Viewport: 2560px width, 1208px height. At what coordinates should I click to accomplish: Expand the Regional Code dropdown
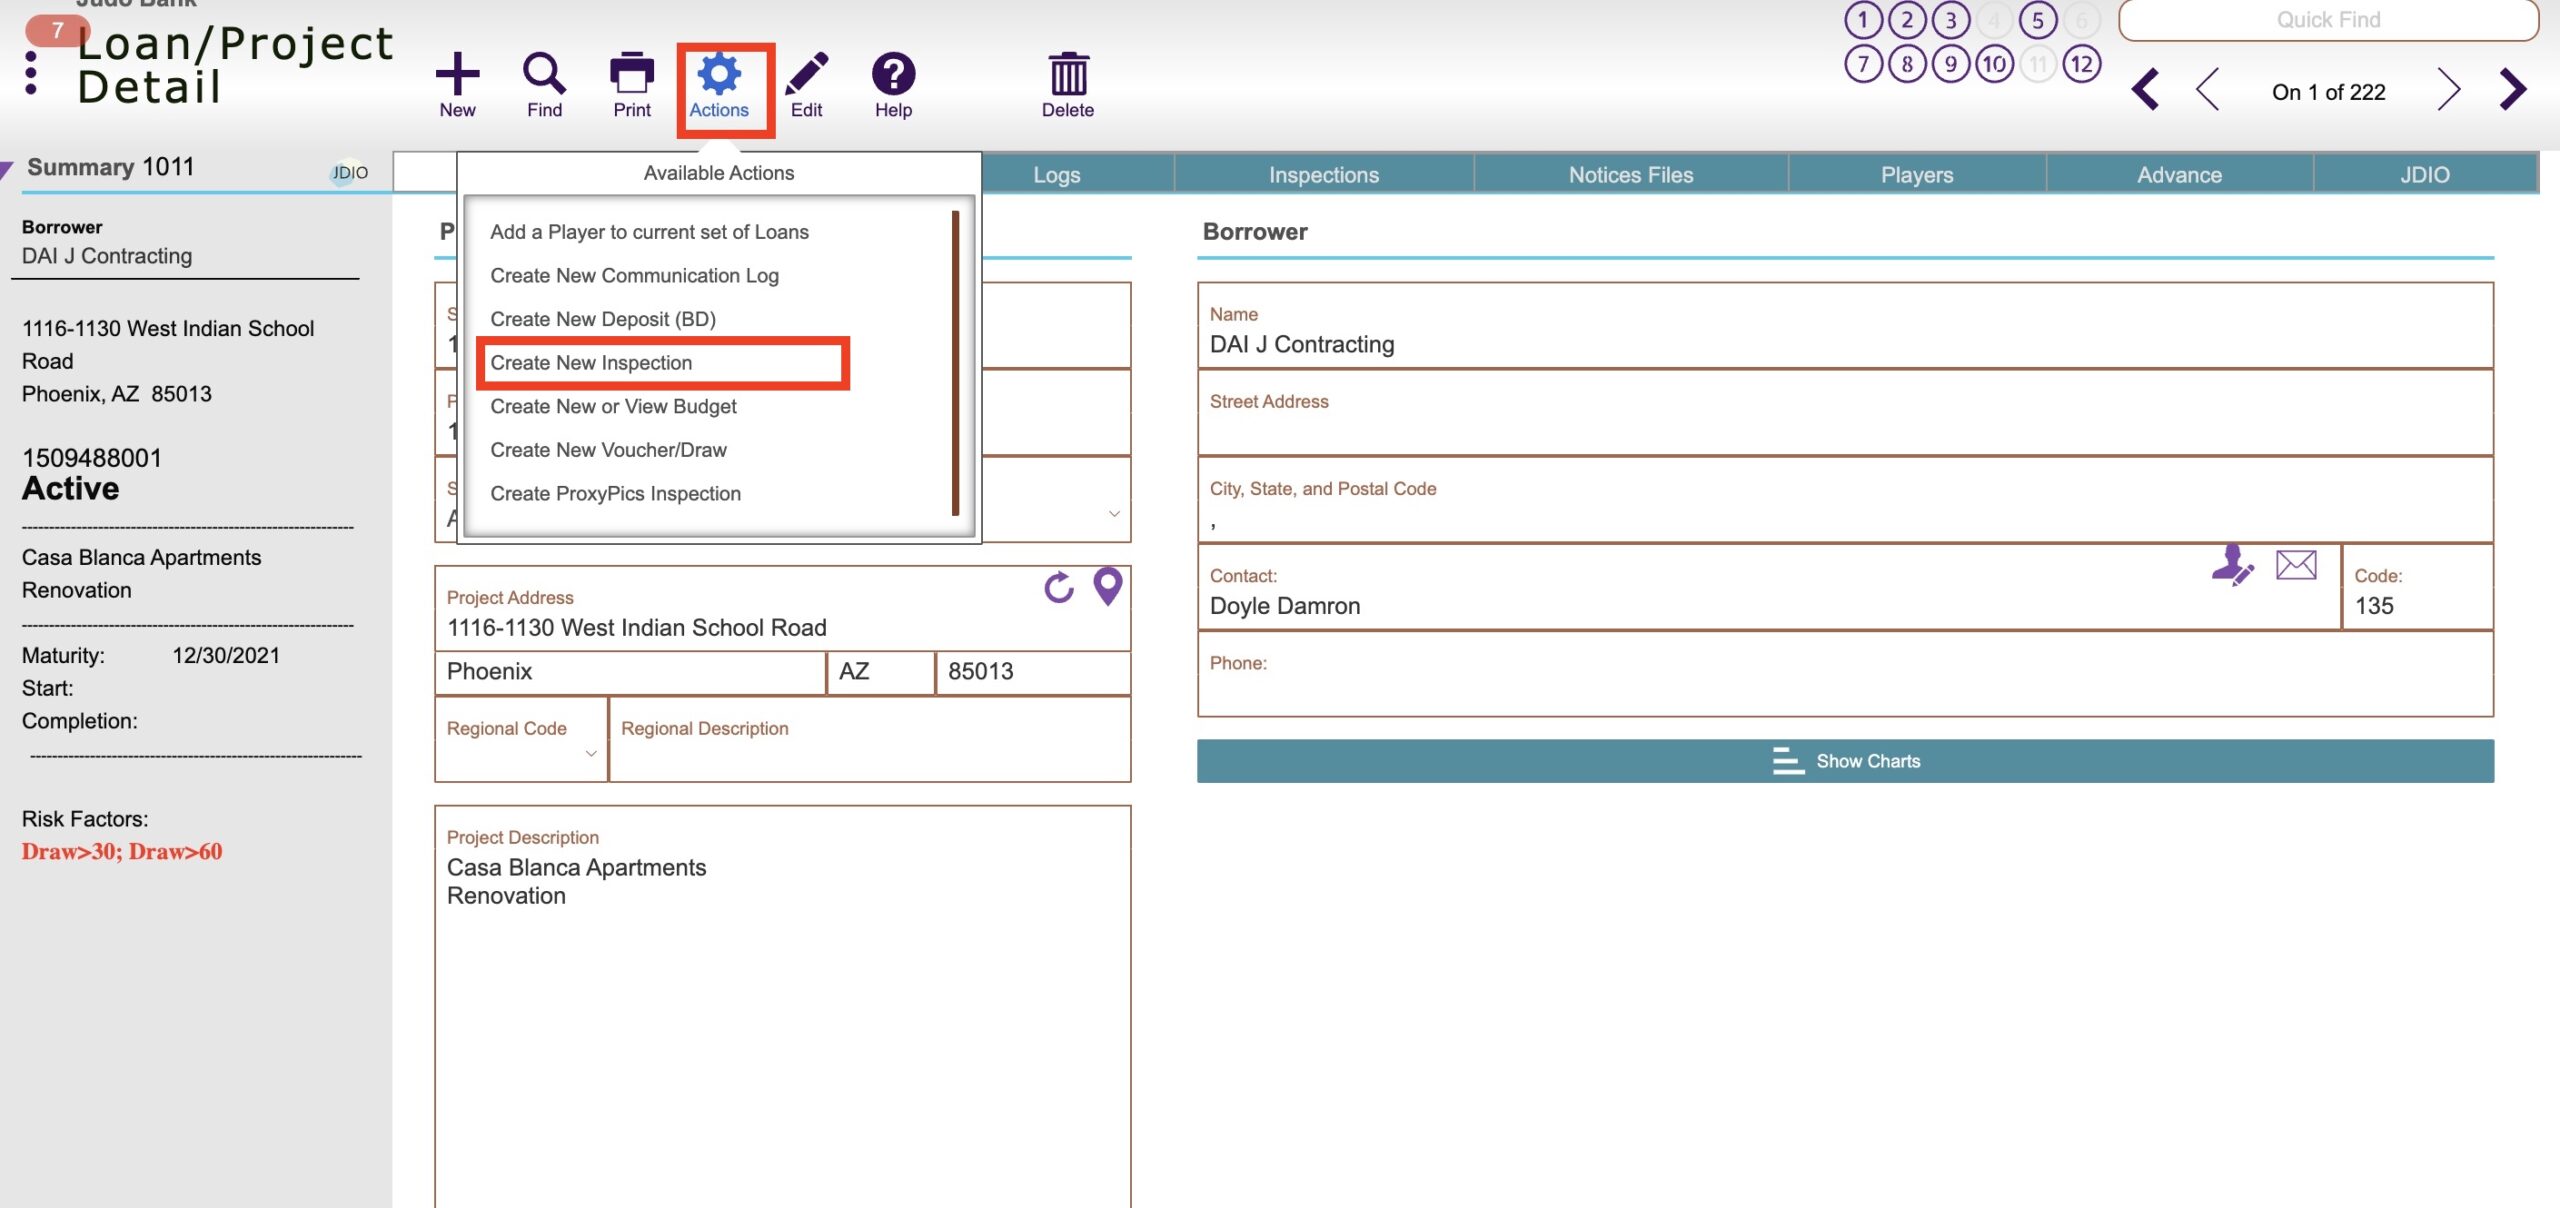590,752
